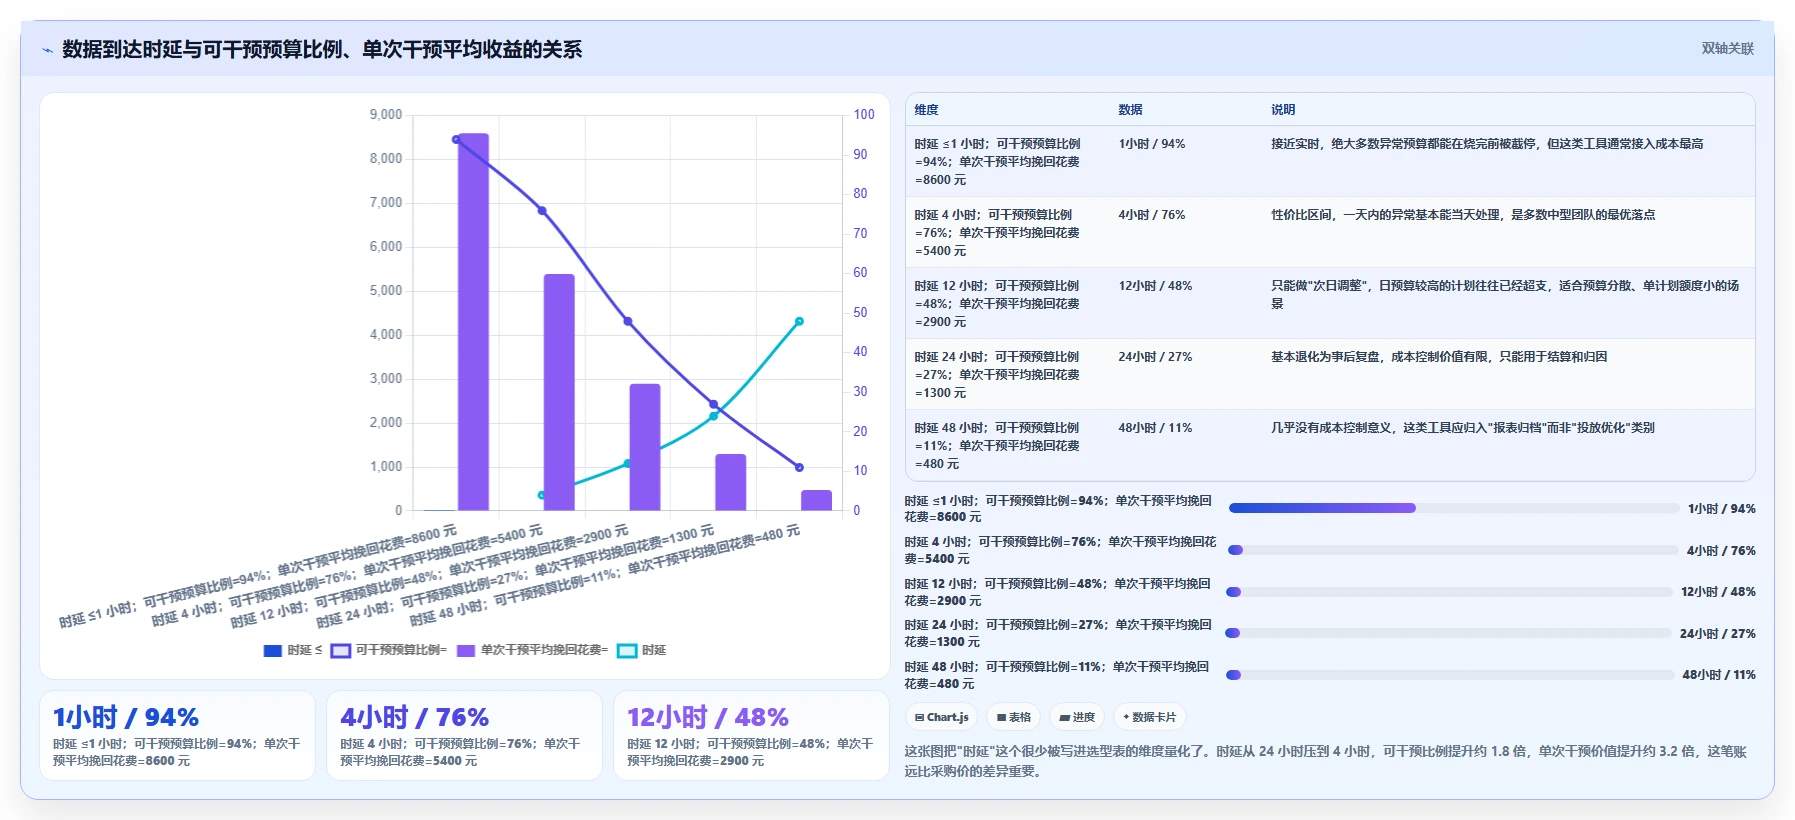This screenshot has height=820, width=1795.
Task: Open the 12小时 / 48% data card
Action: click(x=751, y=736)
